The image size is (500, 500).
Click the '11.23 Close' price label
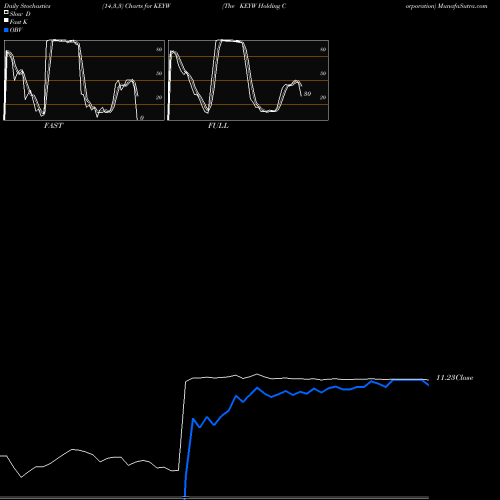[x=455, y=378]
